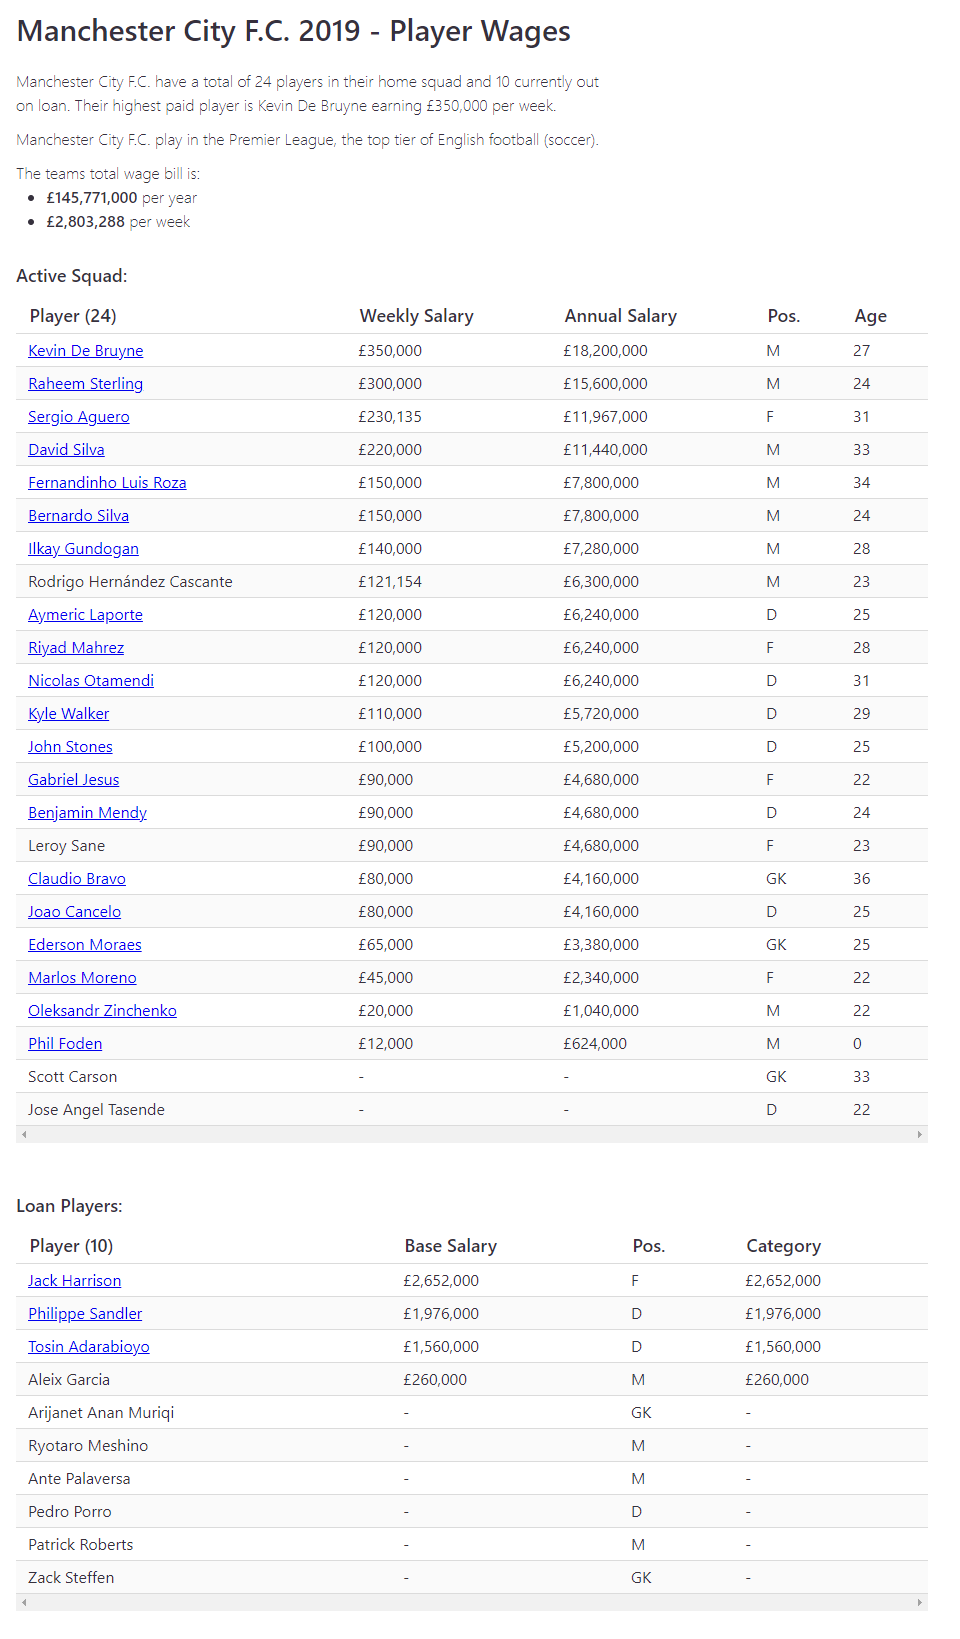Select Rodrigo Hernández Cascante name text
This screenshot has width=960, height=1639.
[x=130, y=582]
